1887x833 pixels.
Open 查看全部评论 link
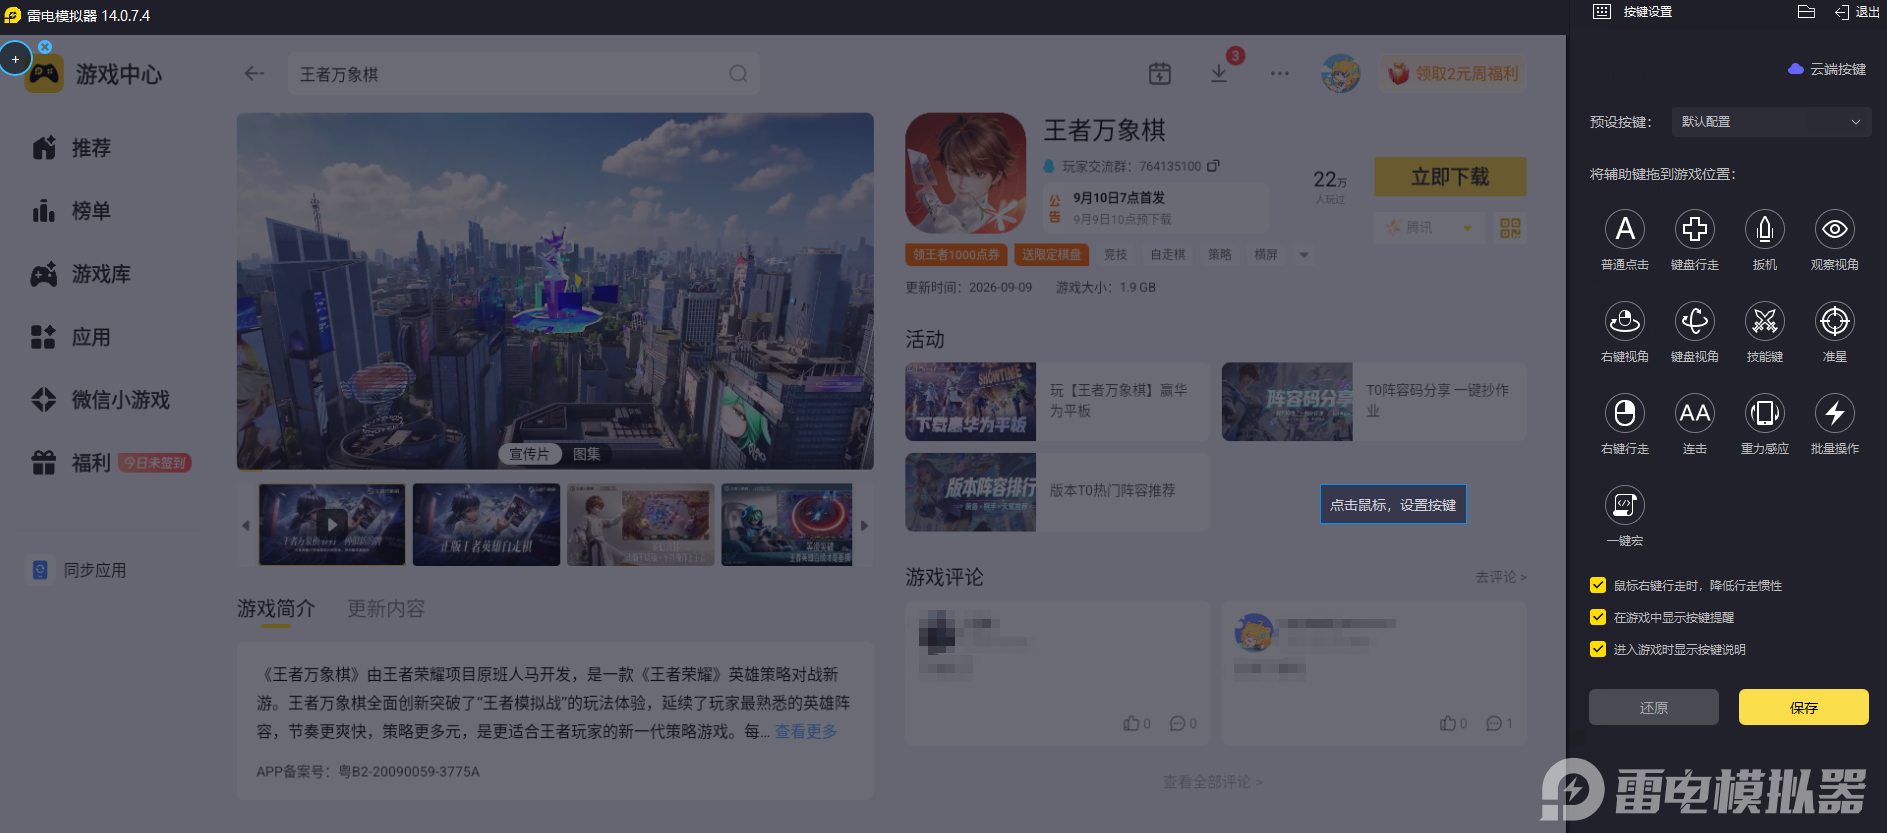coord(1212,782)
